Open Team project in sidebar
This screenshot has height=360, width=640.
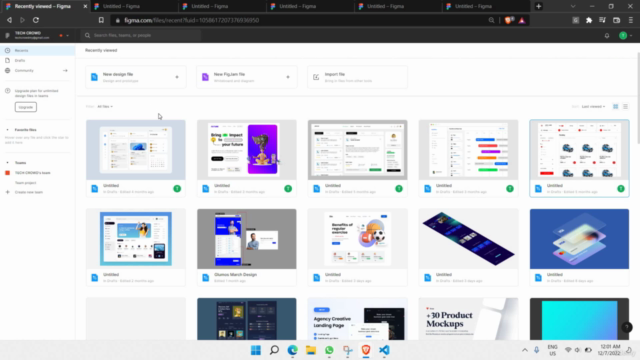(x=25, y=183)
